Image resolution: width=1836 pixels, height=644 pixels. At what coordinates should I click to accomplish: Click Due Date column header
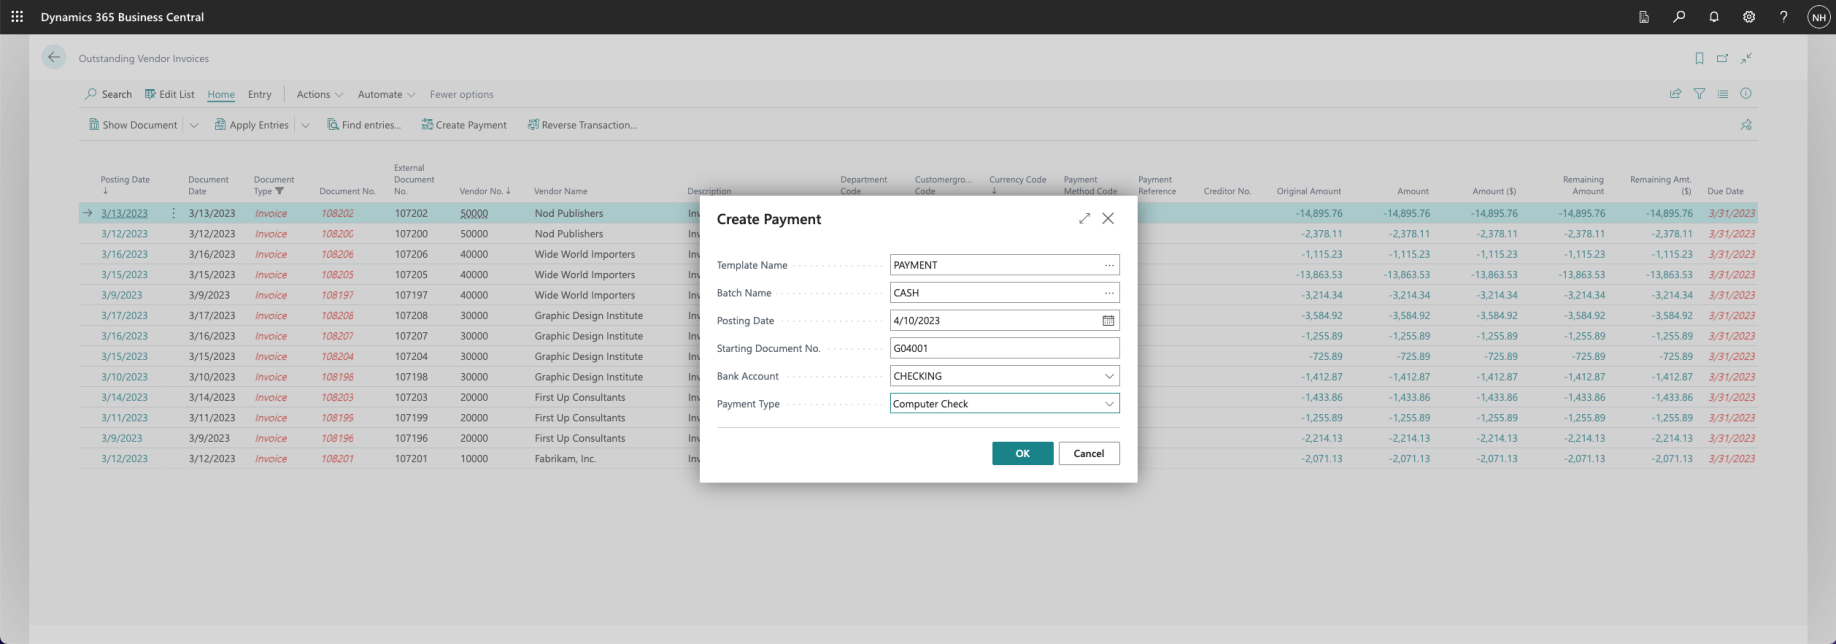coord(1725,191)
